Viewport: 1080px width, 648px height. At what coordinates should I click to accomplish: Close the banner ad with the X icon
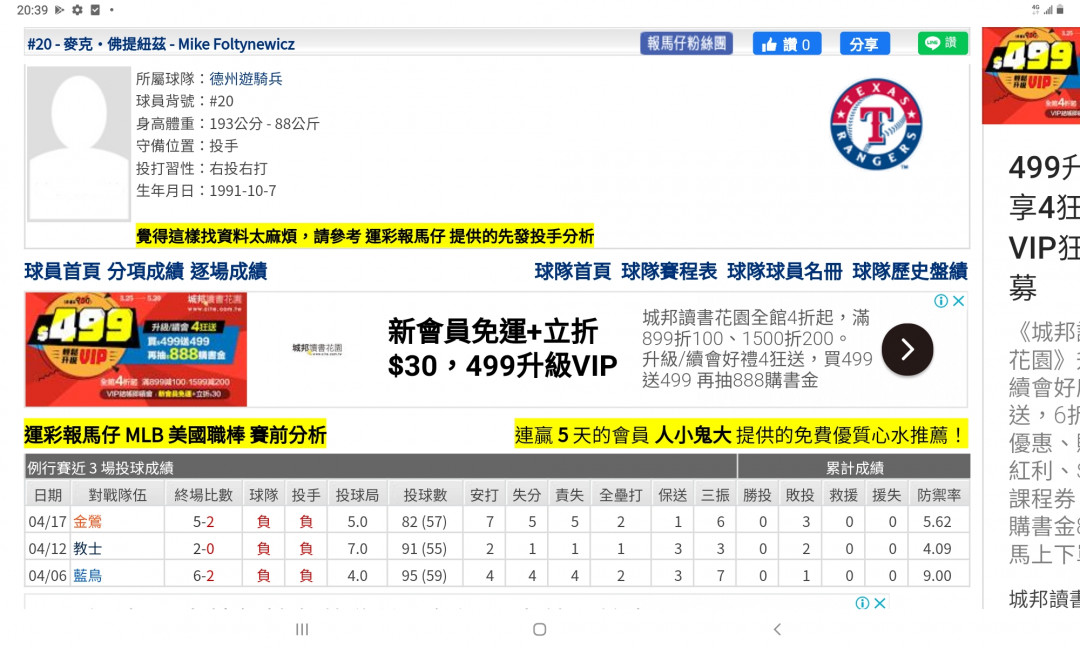click(958, 301)
